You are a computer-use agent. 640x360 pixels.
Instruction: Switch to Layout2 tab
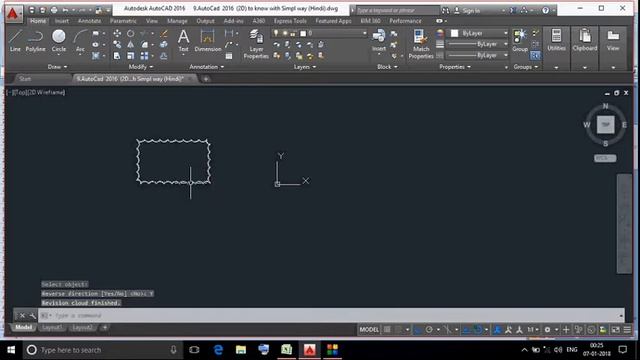(x=82, y=328)
